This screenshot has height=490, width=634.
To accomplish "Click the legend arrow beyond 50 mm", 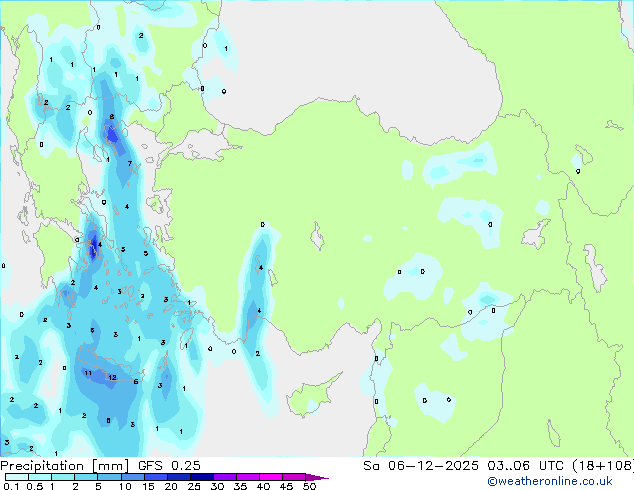I will (x=317, y=477).
